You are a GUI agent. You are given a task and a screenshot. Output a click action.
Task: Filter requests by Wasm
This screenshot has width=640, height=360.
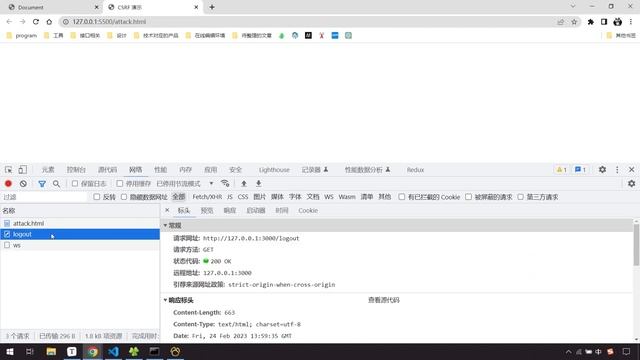tap(347, 197)
